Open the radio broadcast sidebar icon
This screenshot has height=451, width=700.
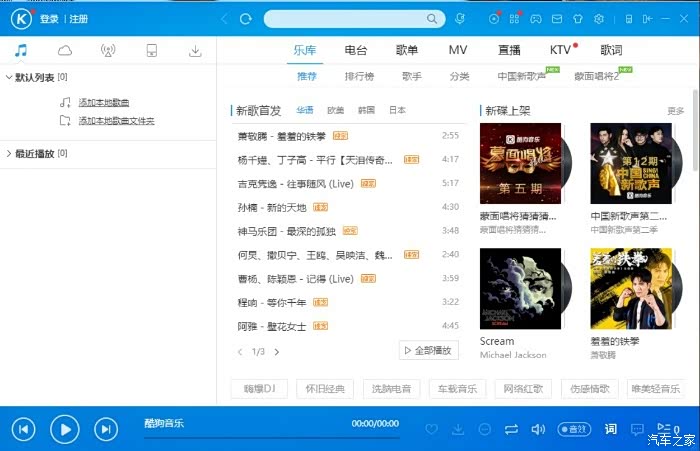[108, 50]
